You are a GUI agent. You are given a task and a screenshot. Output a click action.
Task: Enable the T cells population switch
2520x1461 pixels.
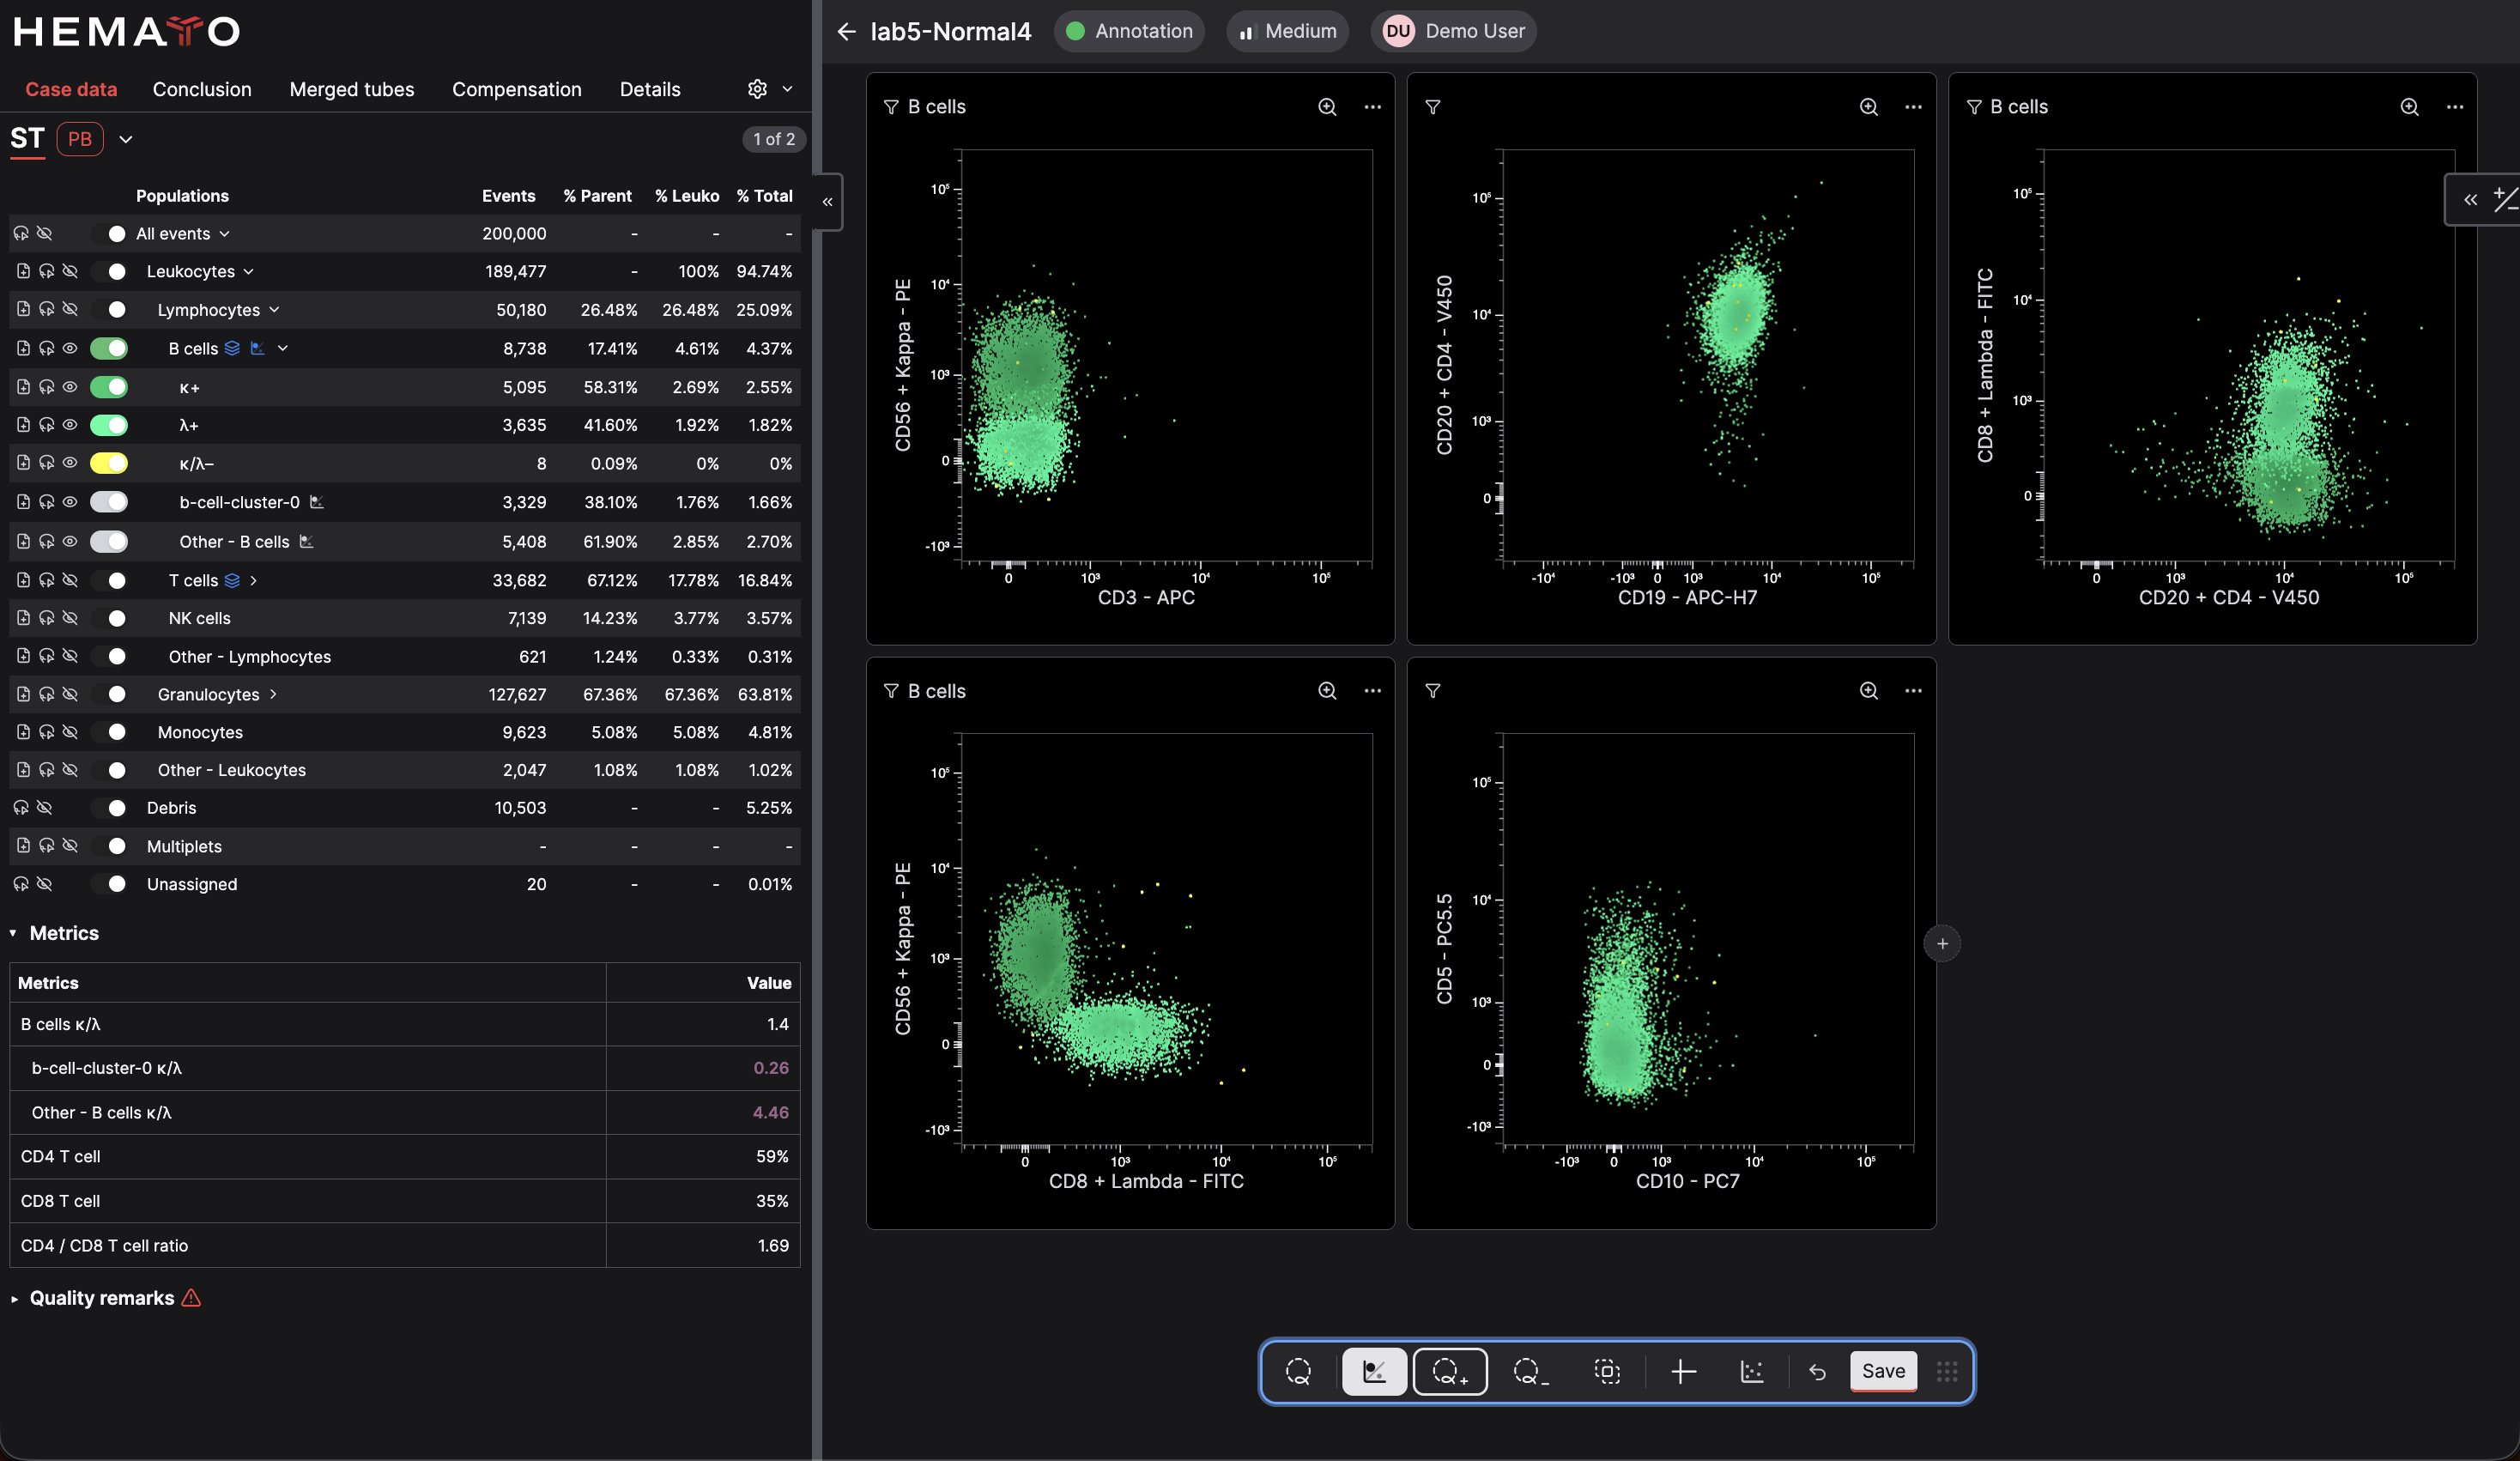tap(109, 580)
